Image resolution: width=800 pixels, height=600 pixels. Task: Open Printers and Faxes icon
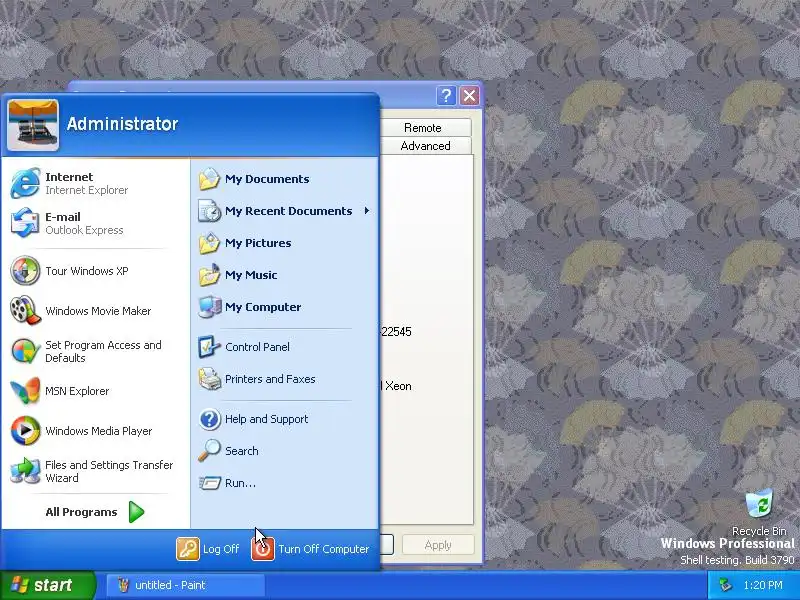click(209, 379)
